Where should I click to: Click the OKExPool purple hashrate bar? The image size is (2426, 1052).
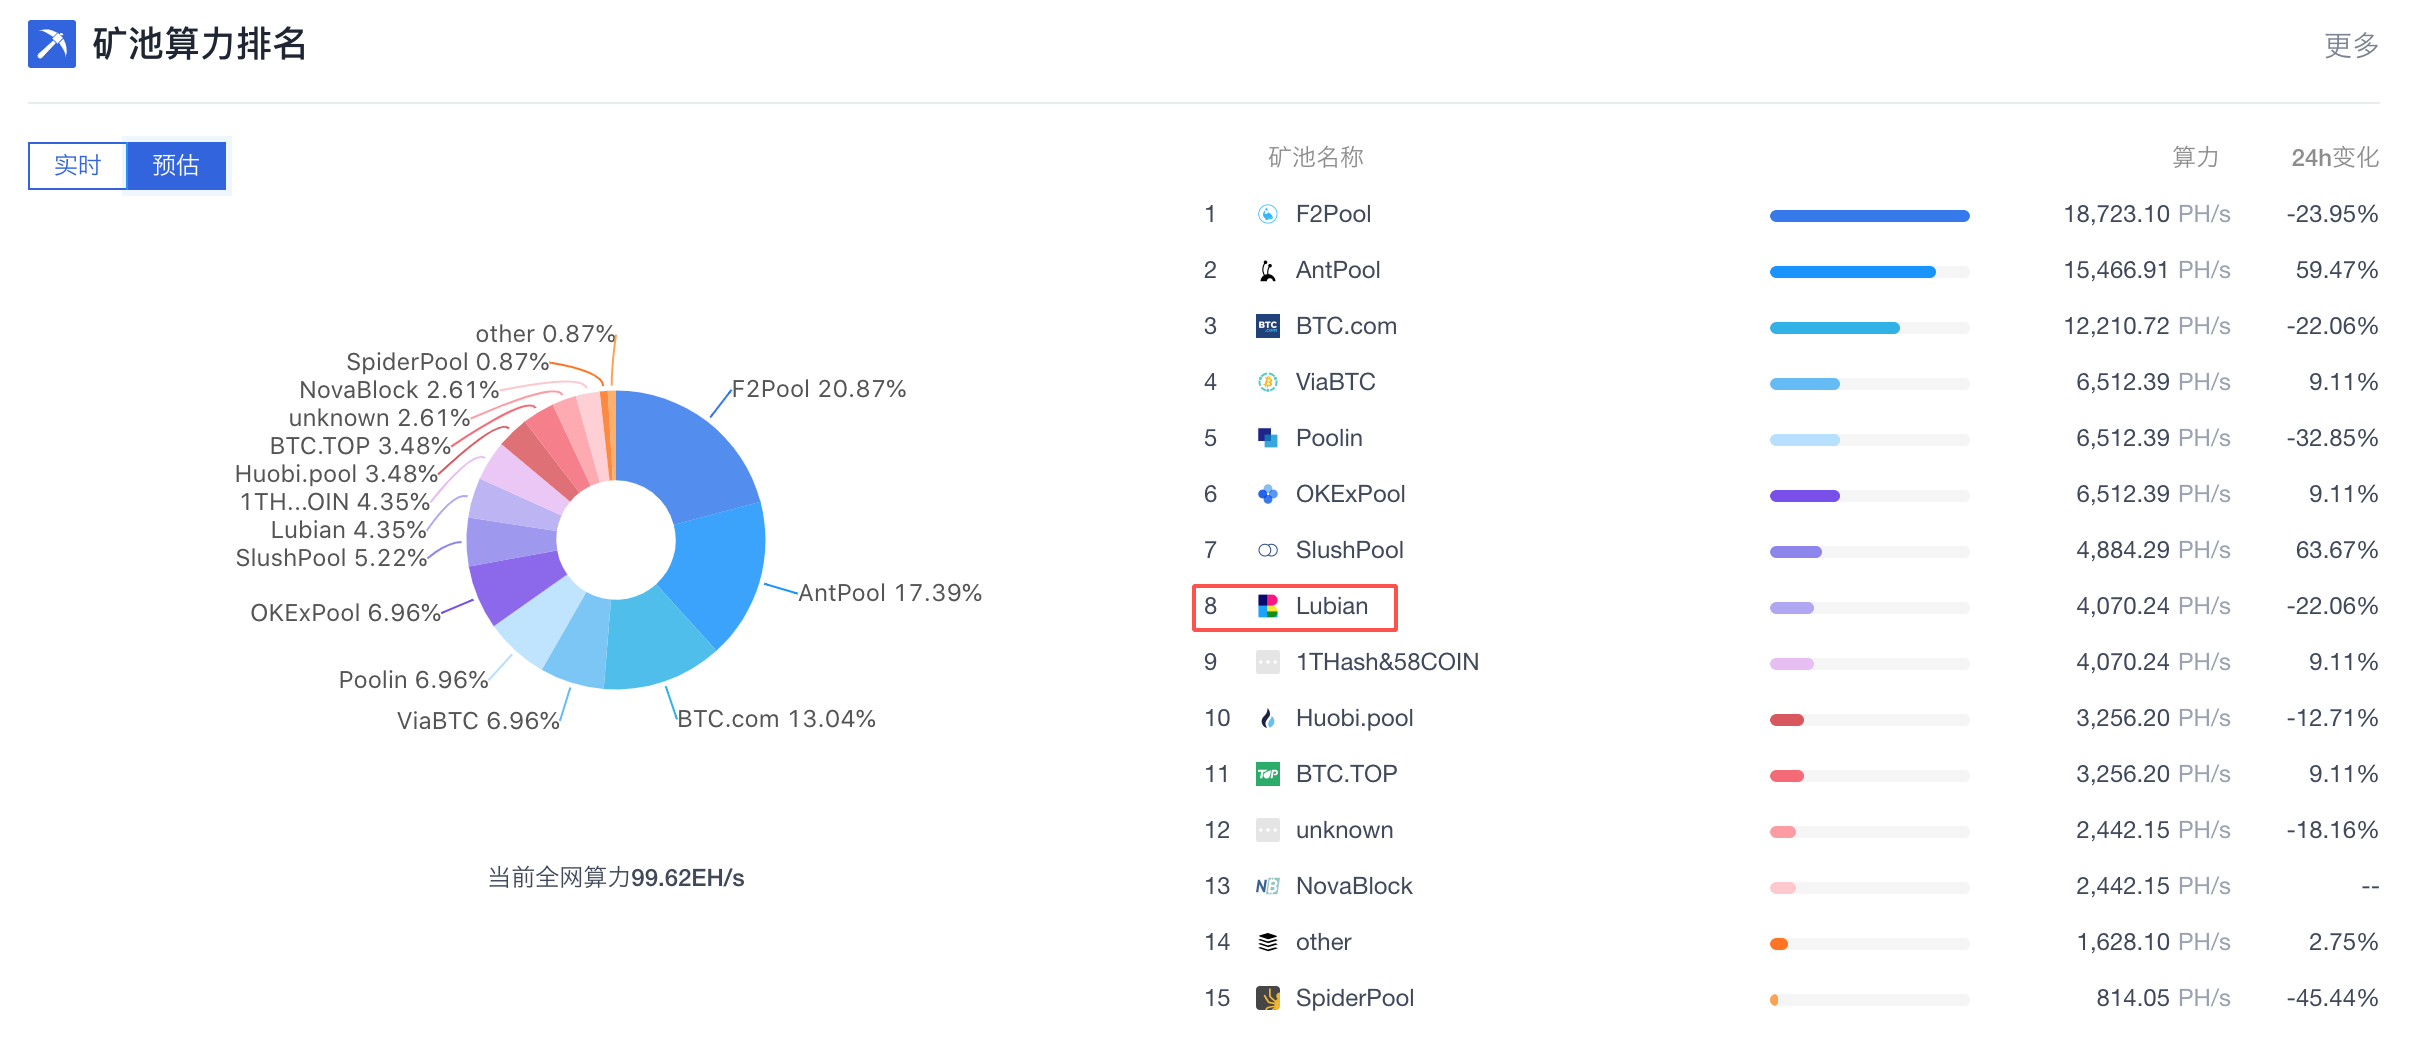click(1804, 496)
